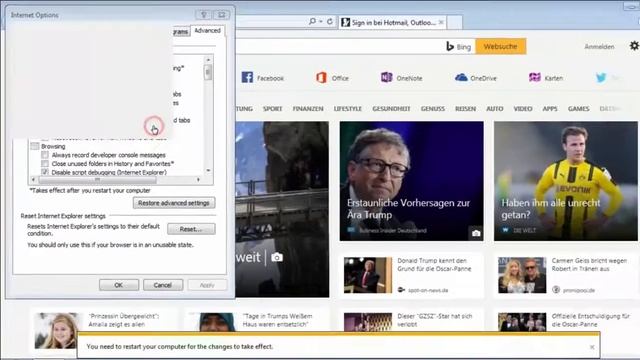
Task: Click camera icon on Bill Gates article
Action: pyautogui.click(x=476, y=233)
